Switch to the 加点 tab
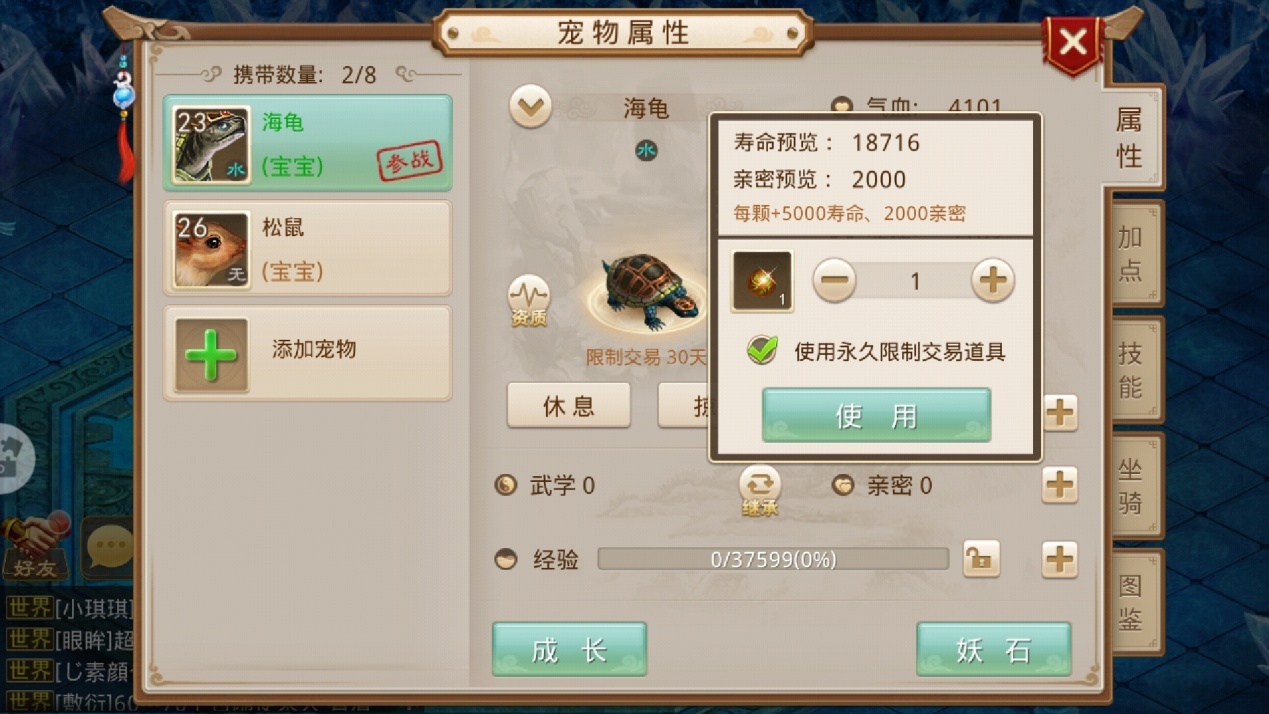1269x714 pixels. coord(1131,253)
